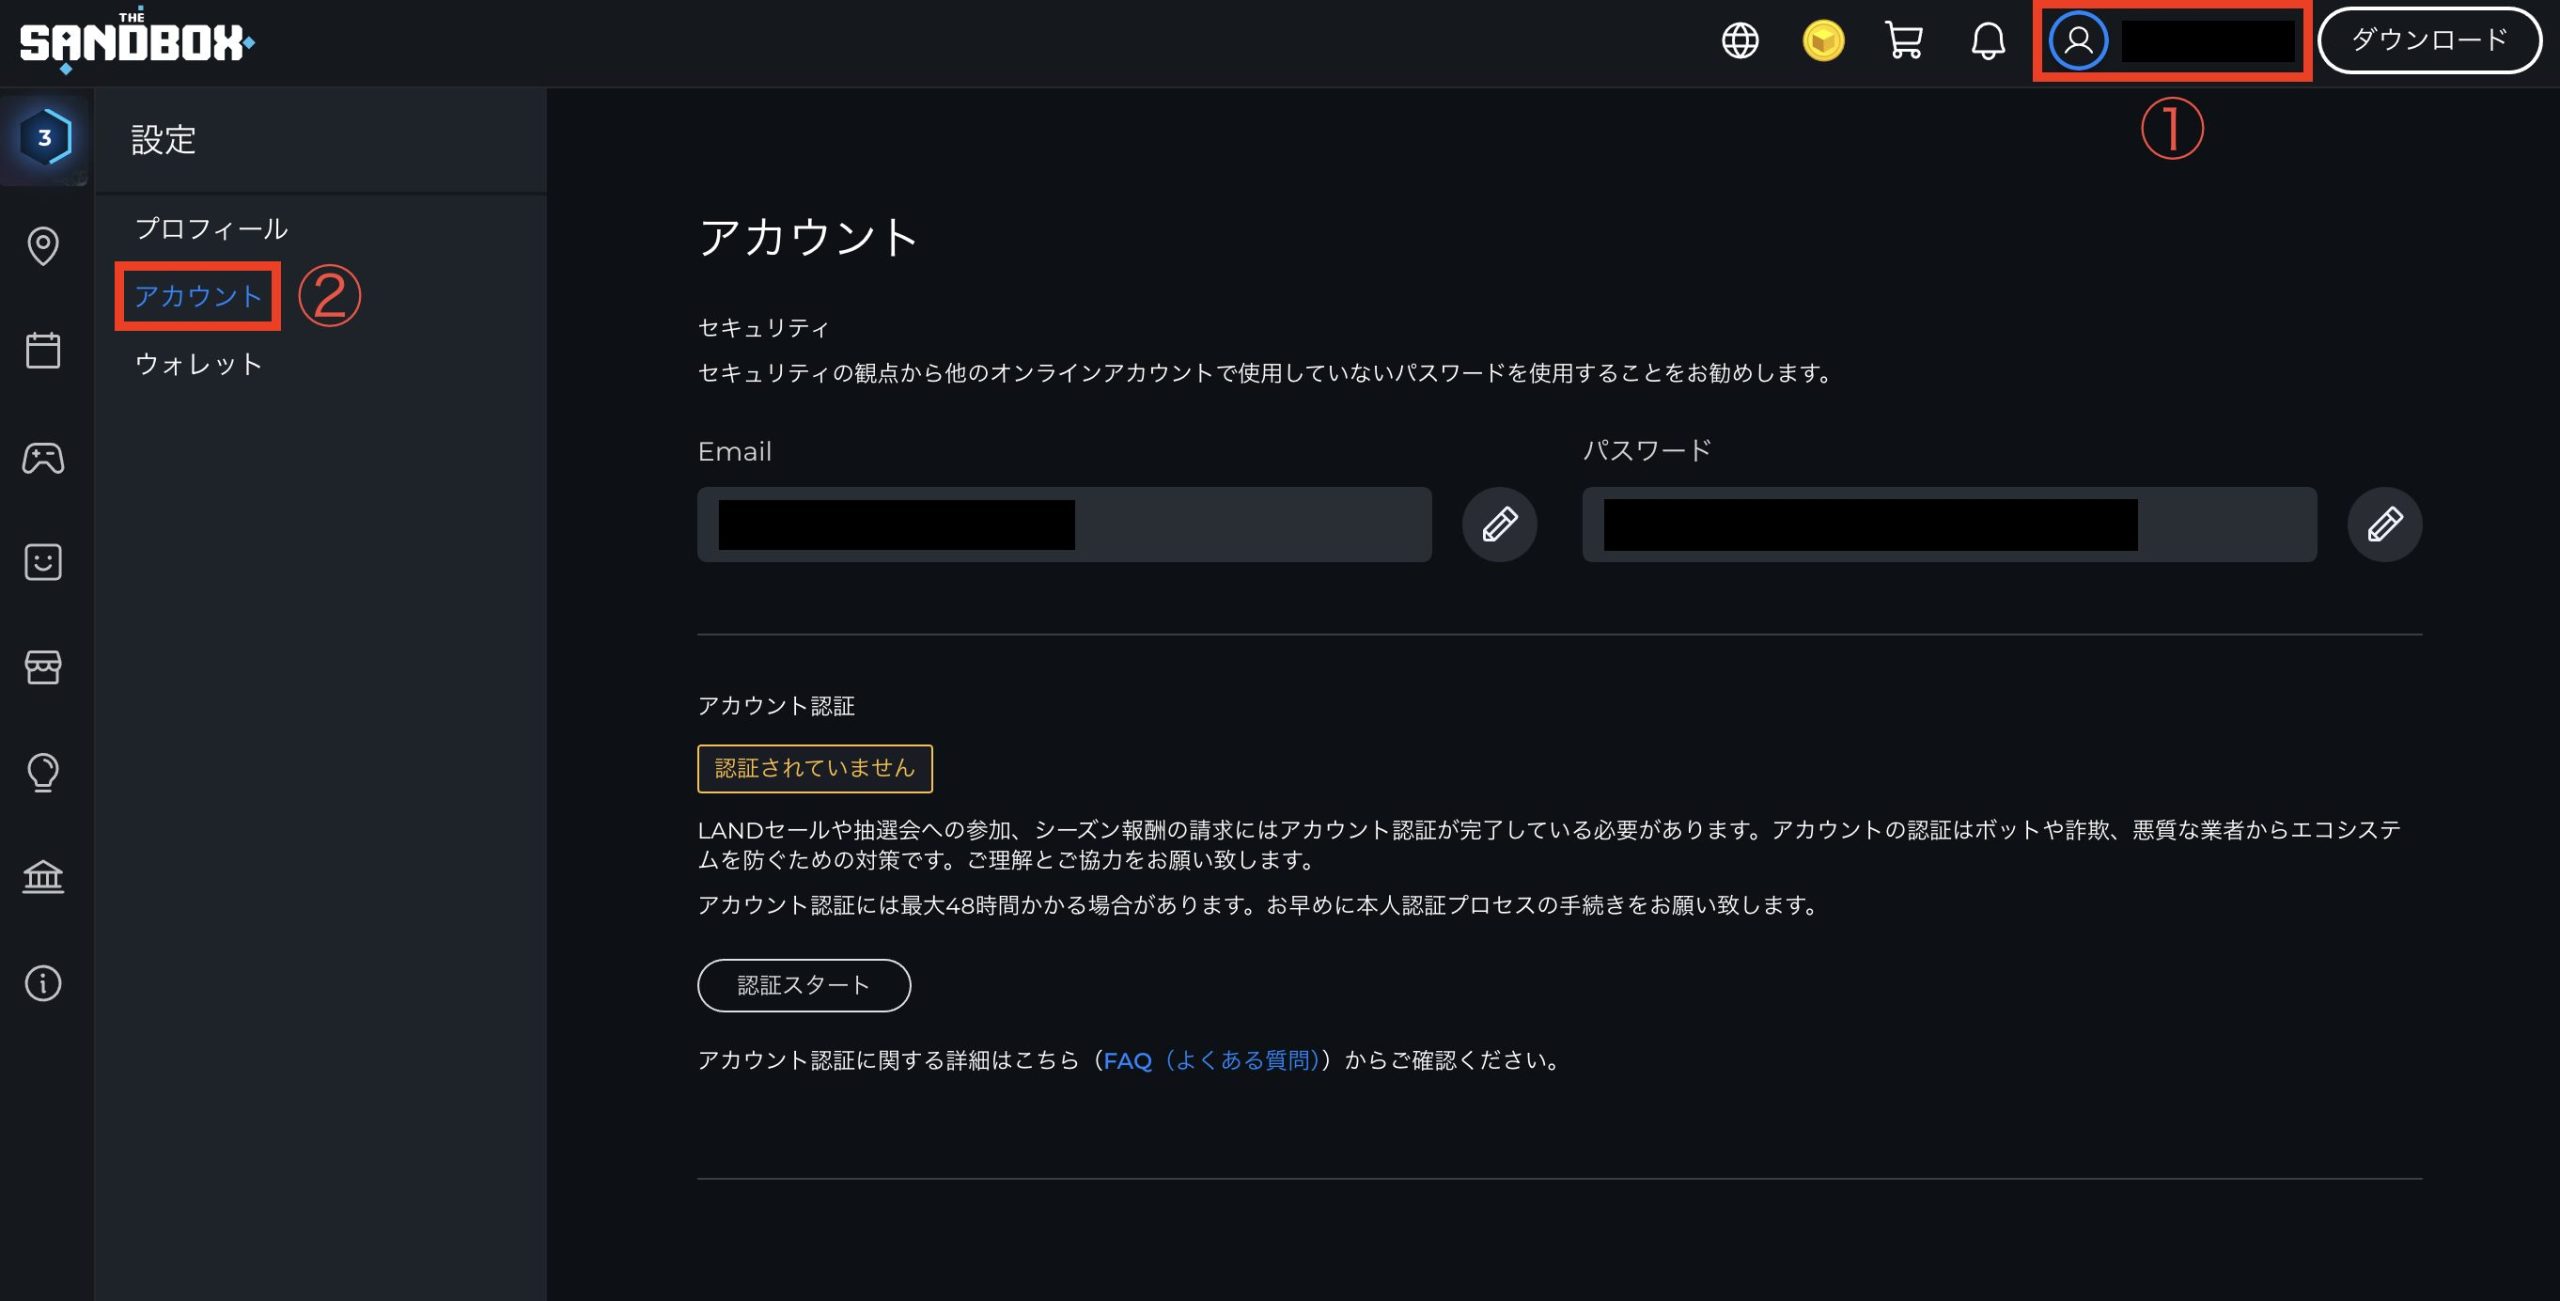Edit the Email with pencil icon
The image size is (2560, 1301).
point(1499,524)
